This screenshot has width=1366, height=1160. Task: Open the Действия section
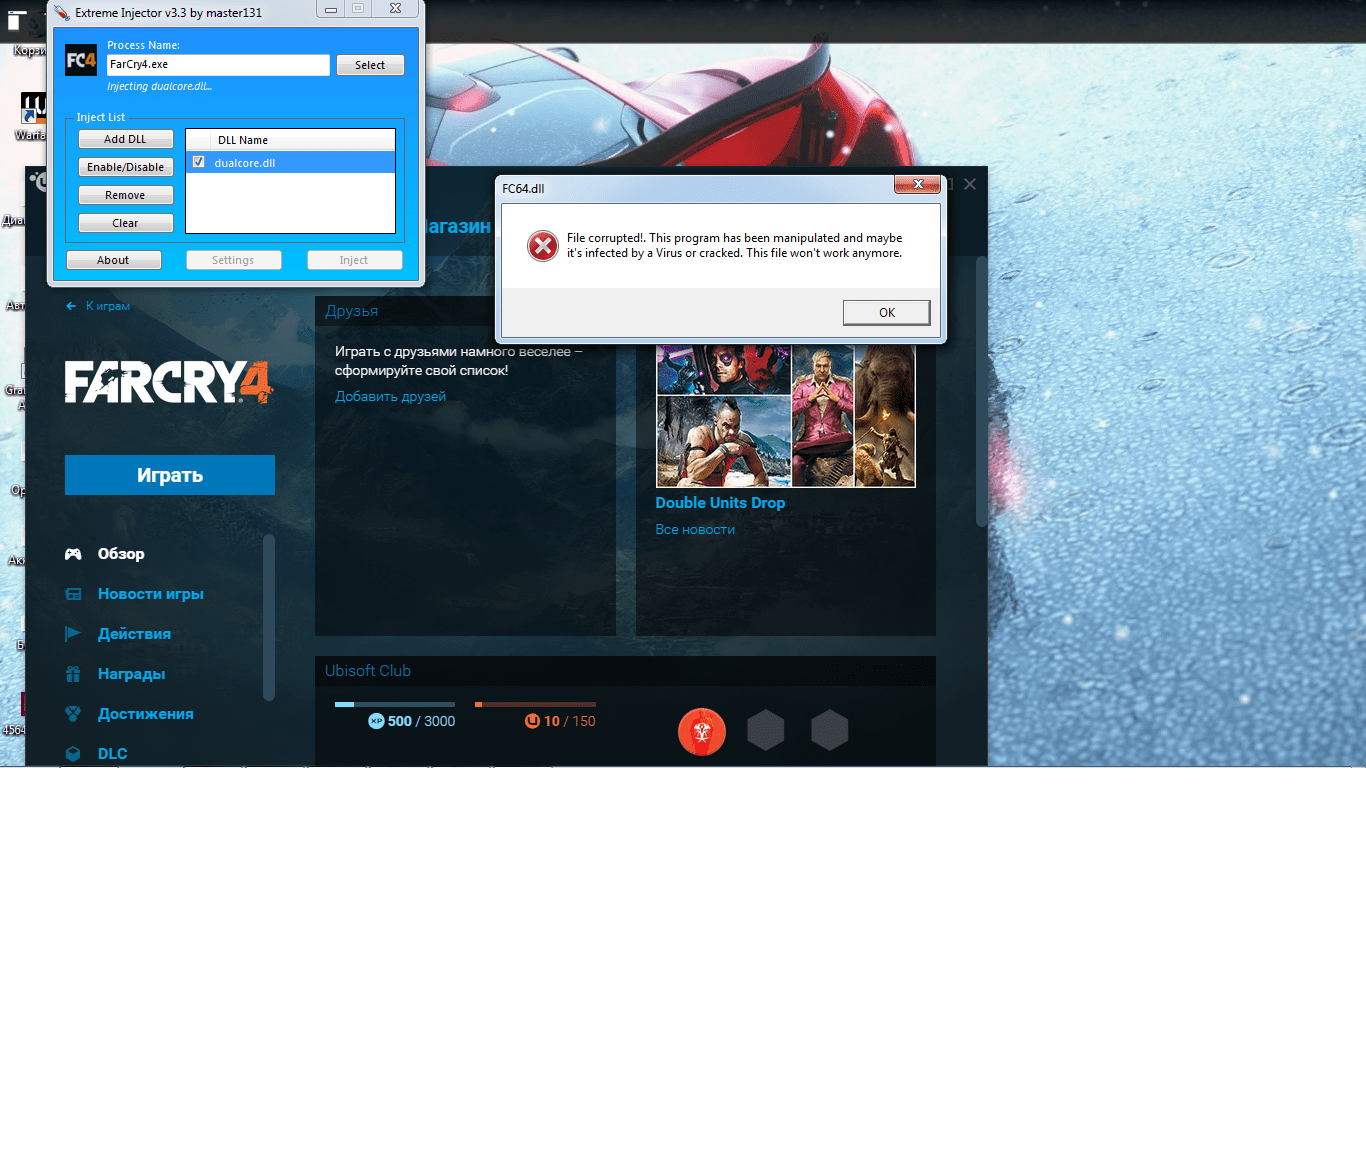(x=134, y=634)
